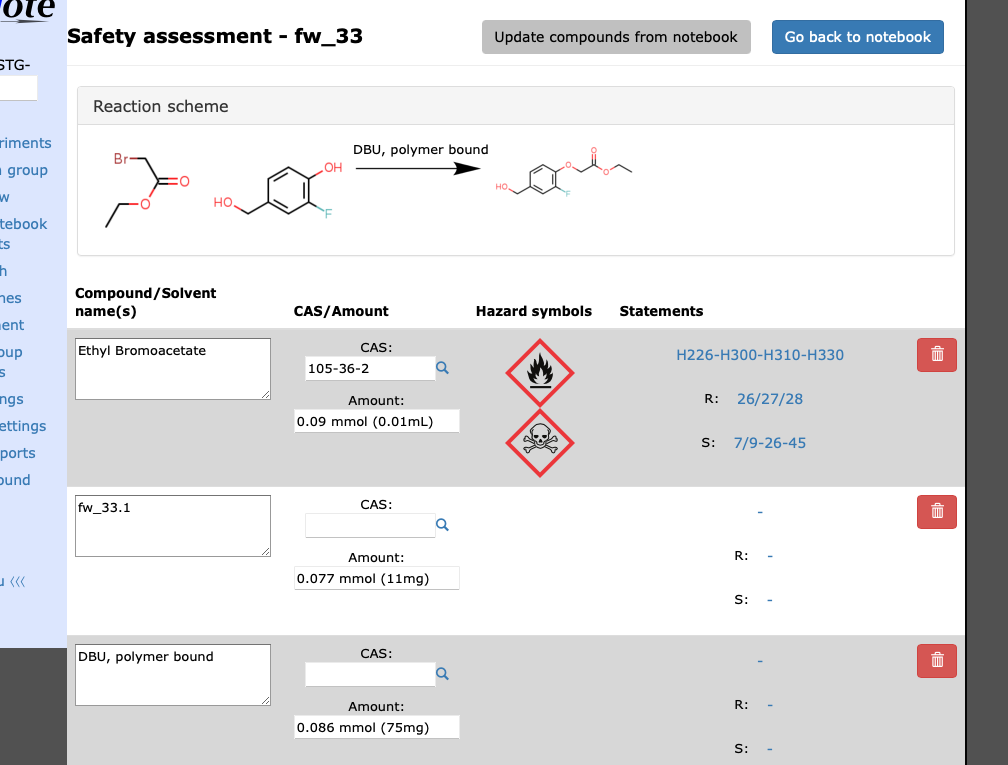Click the 0.09 mmol amount field
The image size is (1008, 765).
[377, 422]
